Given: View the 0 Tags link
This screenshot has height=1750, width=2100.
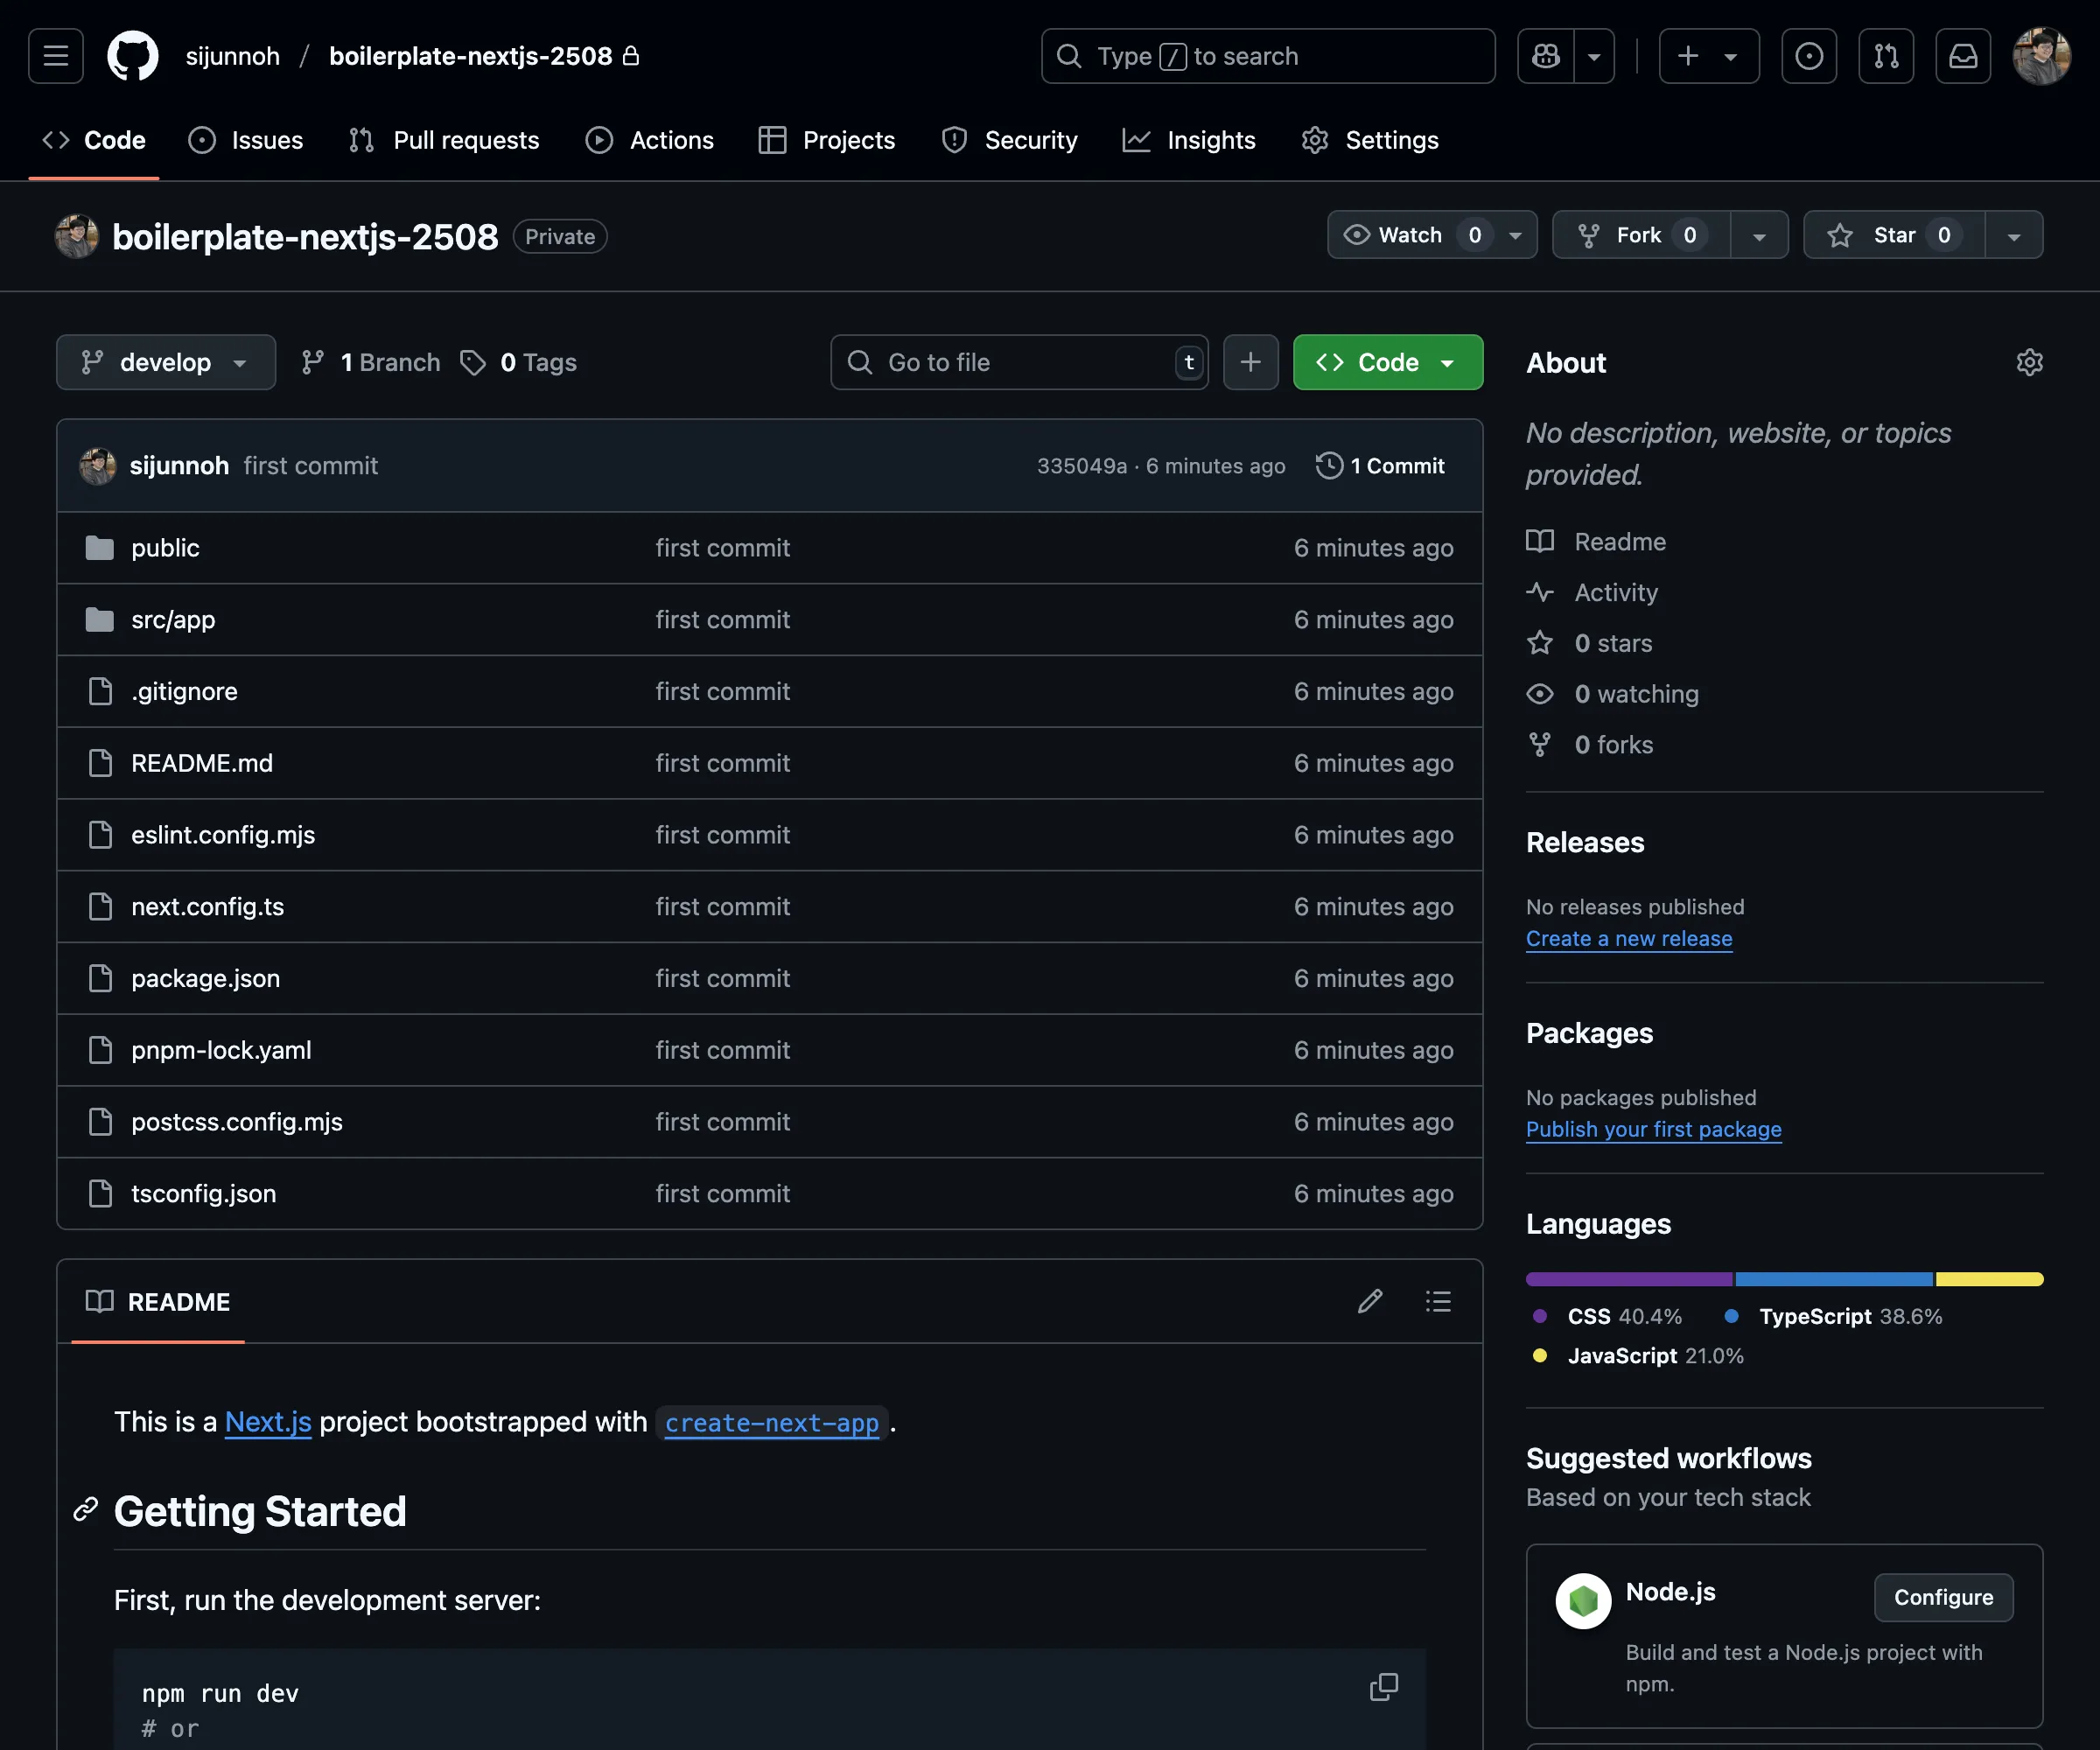Looking at the screenshot, I should (518, 362).
